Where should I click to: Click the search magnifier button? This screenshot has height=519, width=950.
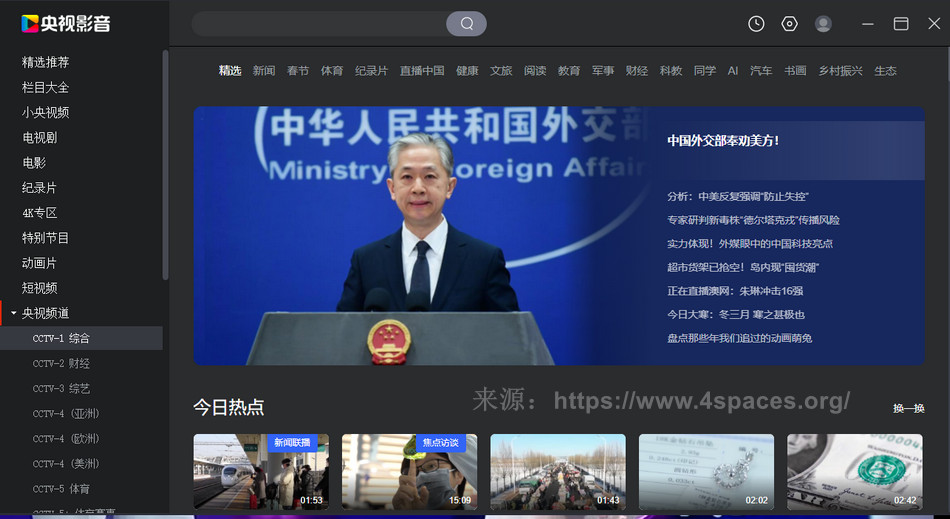466,24
